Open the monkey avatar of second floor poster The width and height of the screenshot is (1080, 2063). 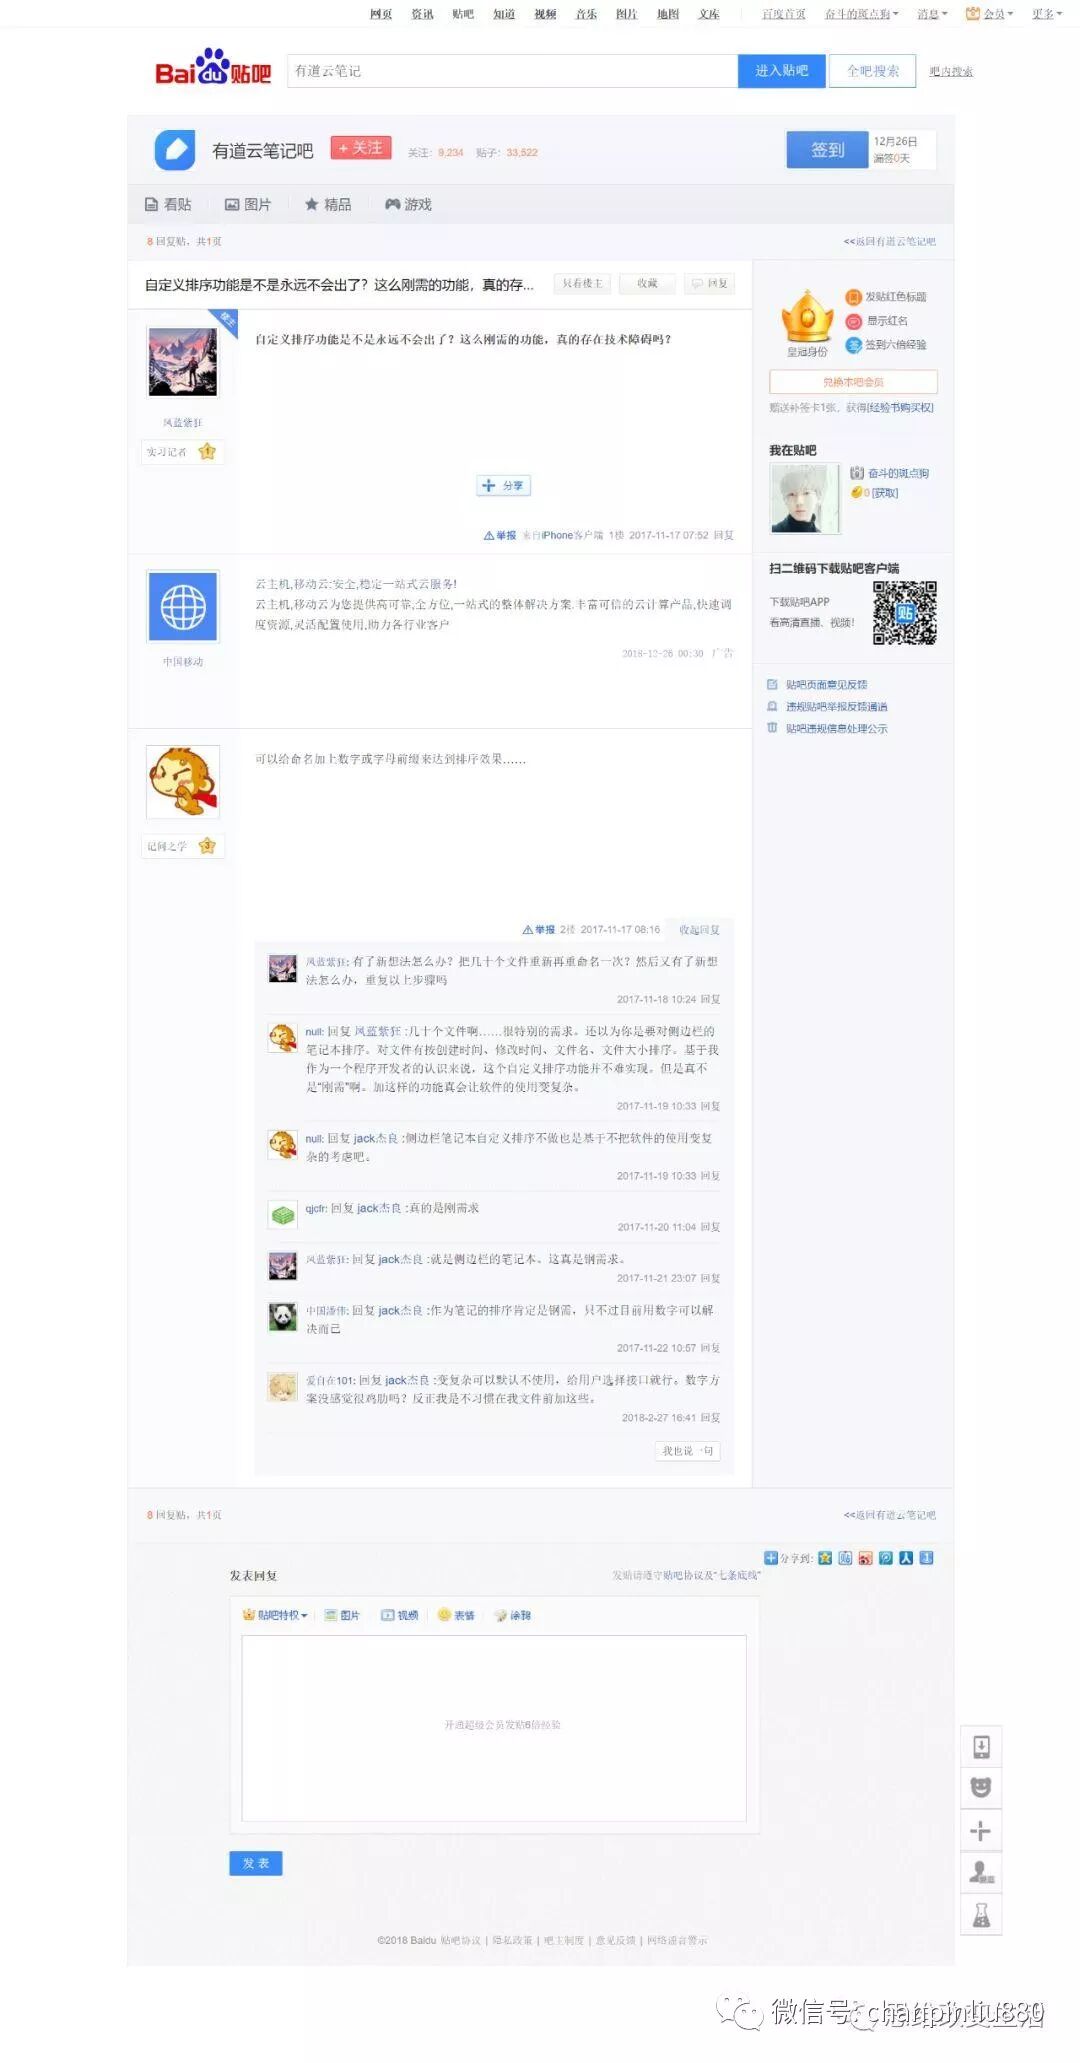[182, 781]
